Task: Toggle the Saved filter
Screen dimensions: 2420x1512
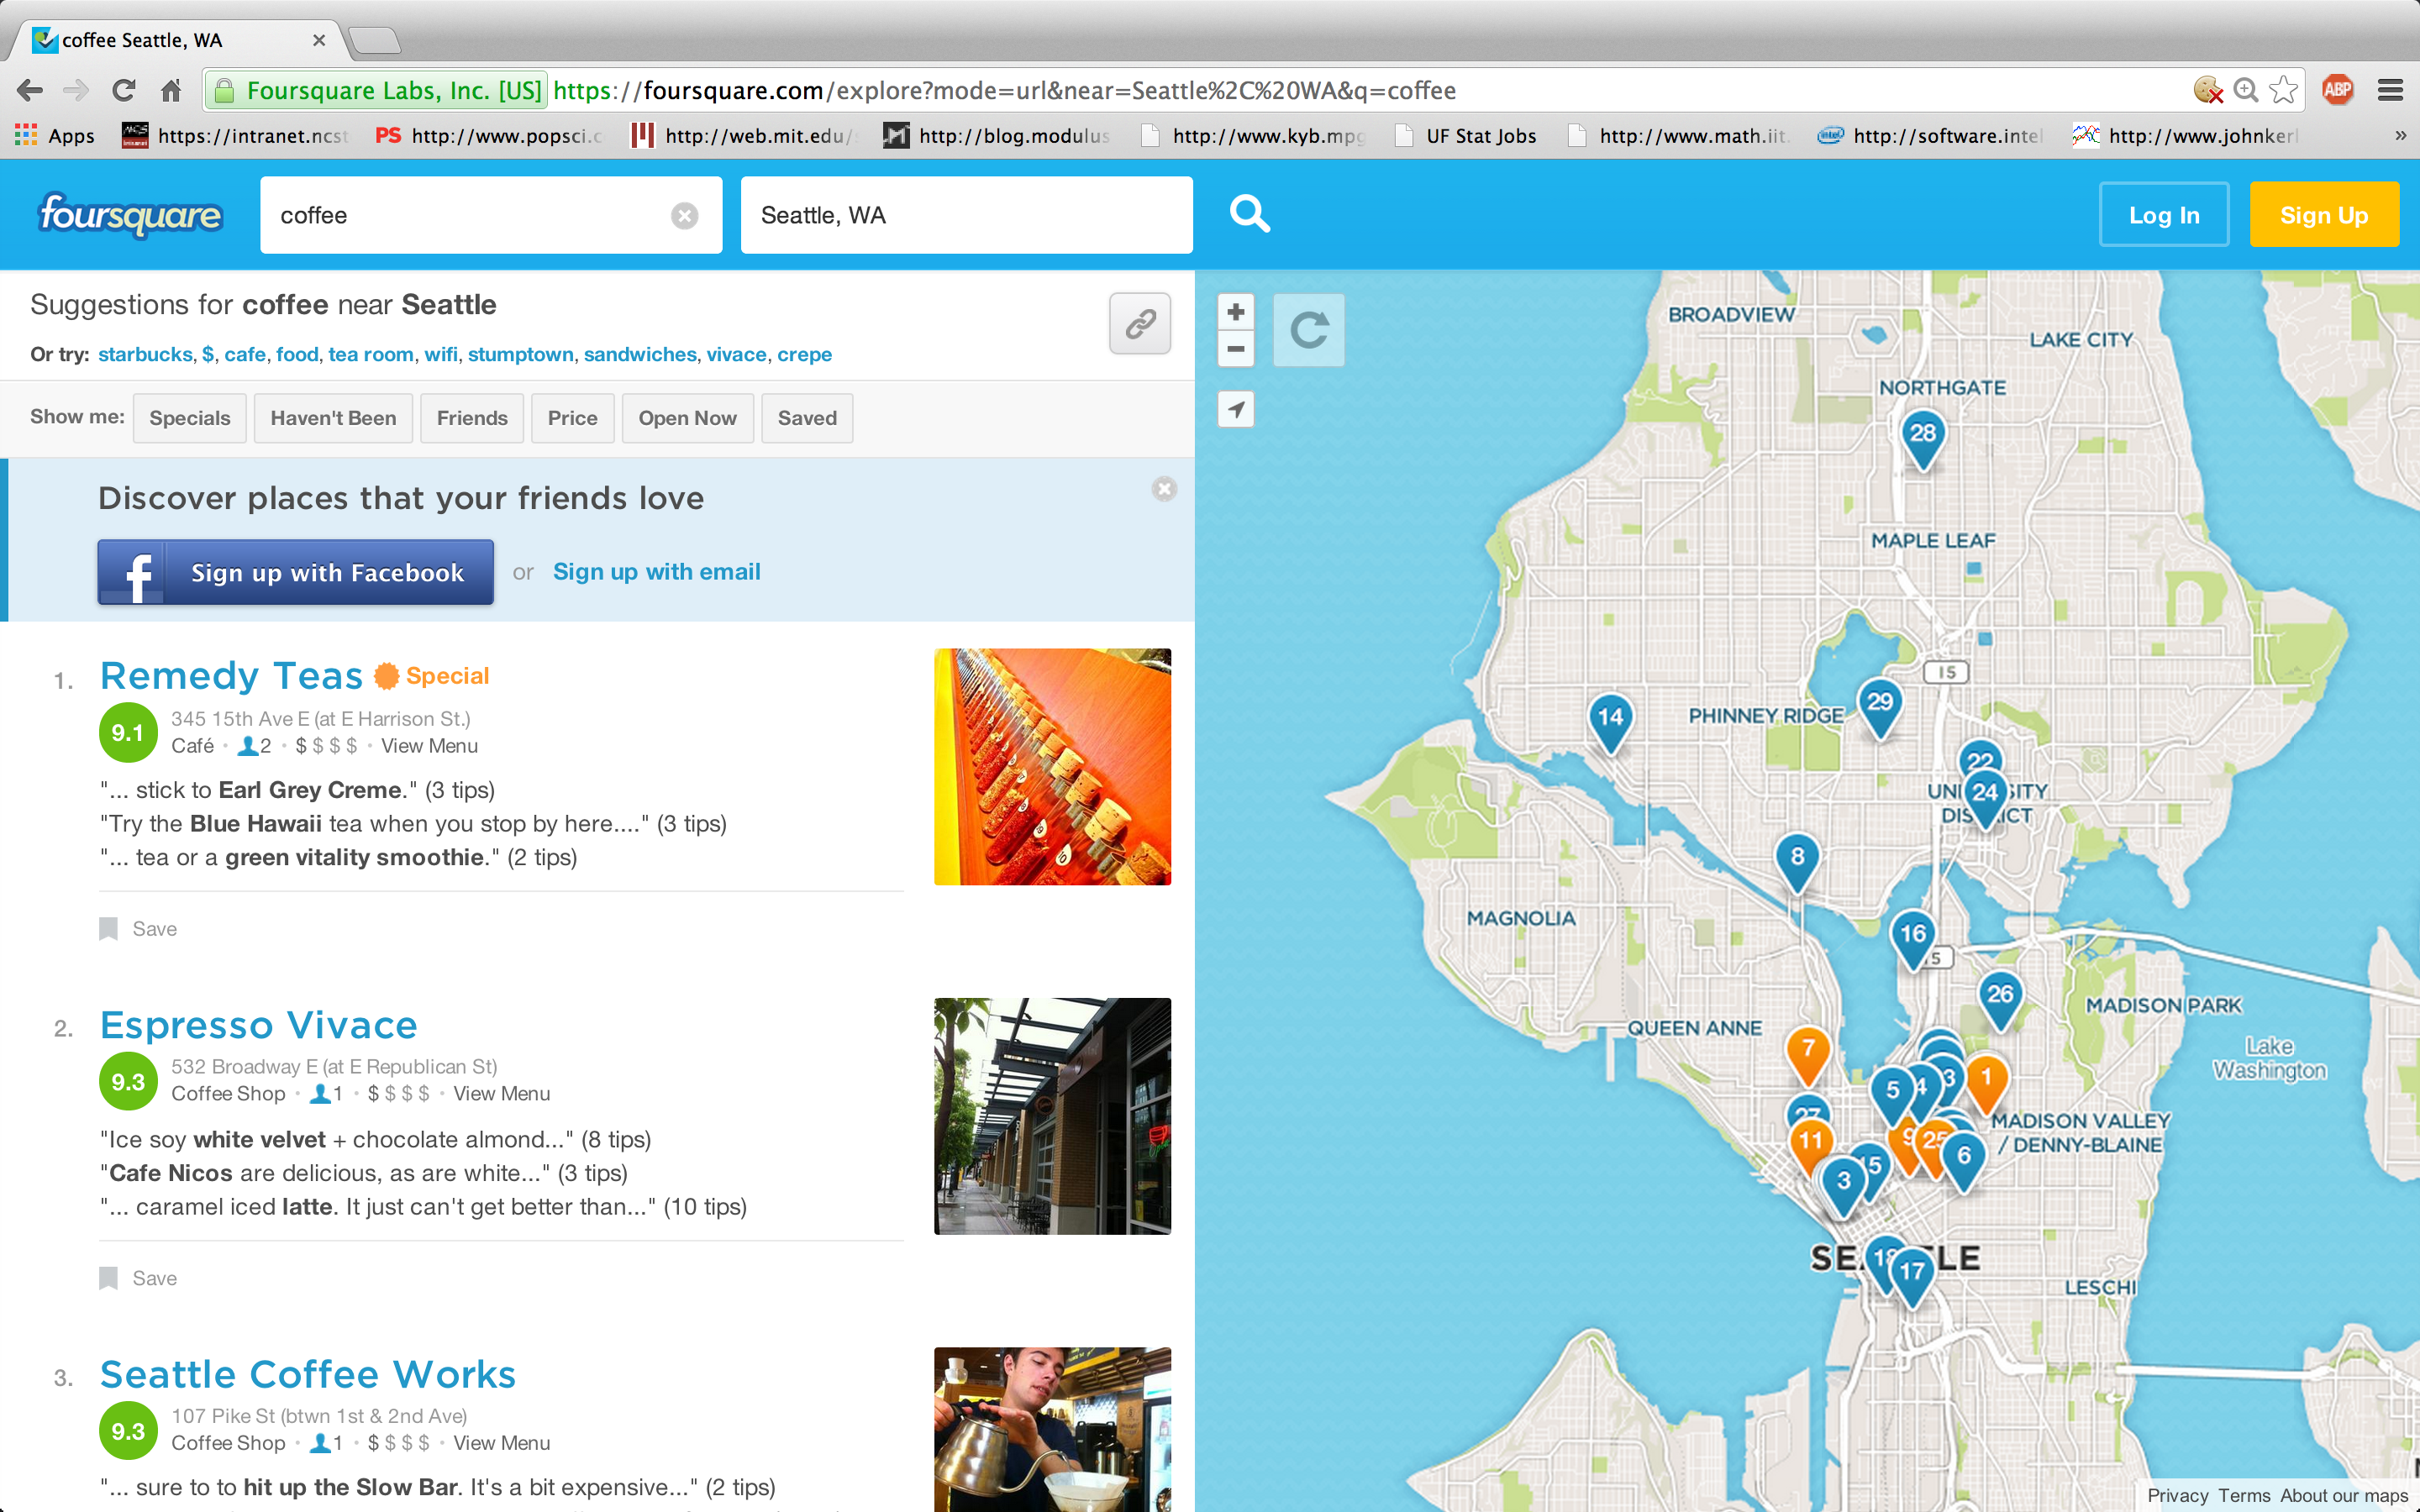Action: pos(807,418)
